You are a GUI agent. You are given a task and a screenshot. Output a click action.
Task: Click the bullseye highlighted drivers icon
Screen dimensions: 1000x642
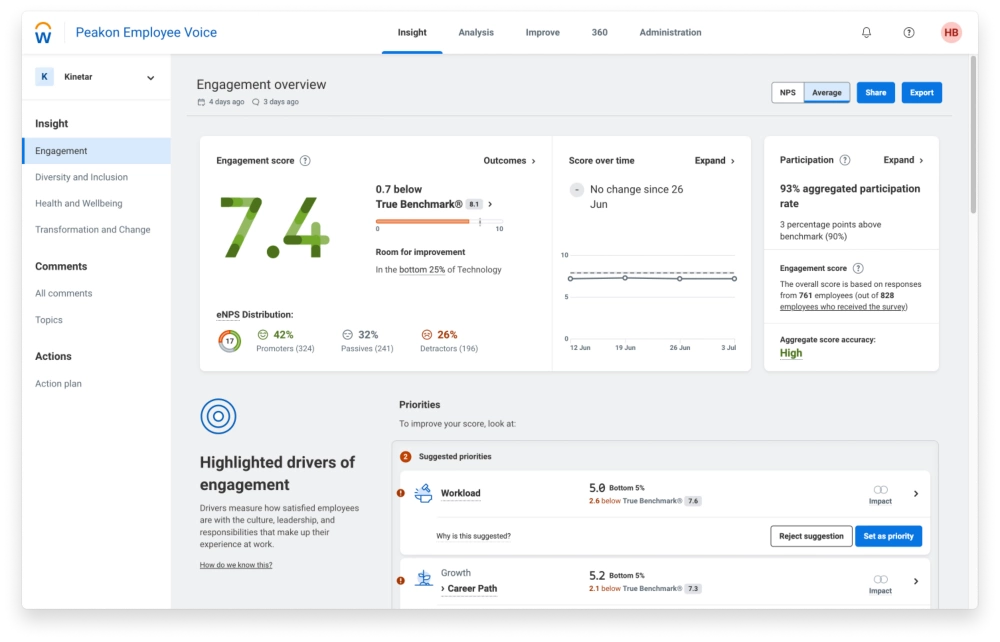pos(218,415)
